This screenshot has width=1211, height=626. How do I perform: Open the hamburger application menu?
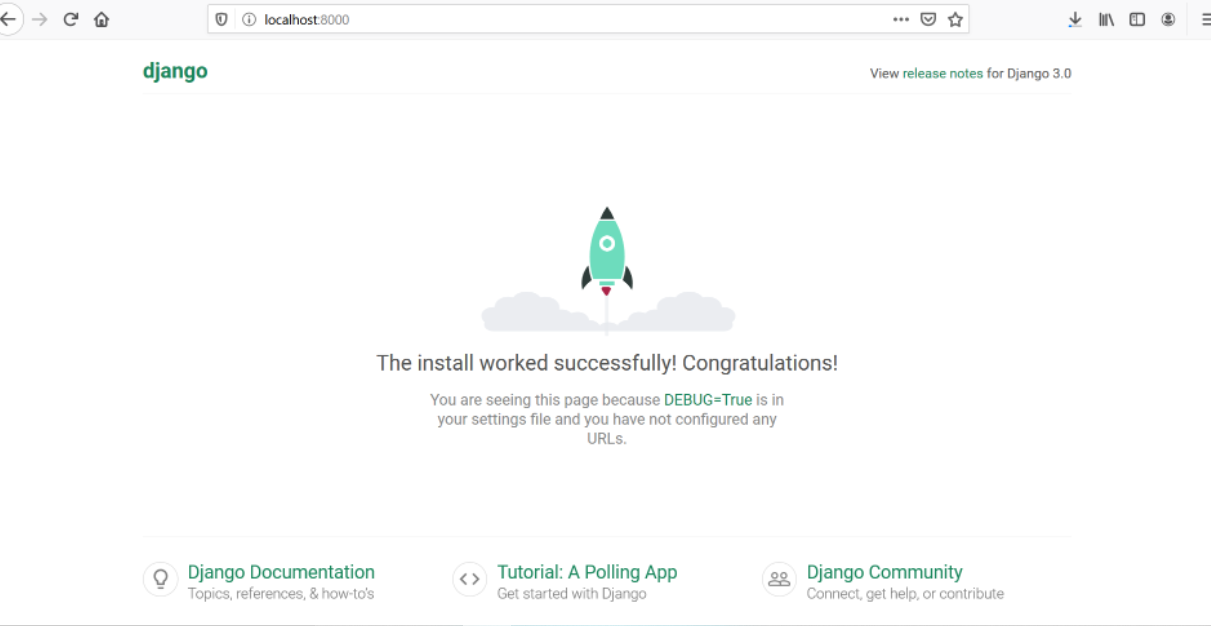pos(1205,19)
